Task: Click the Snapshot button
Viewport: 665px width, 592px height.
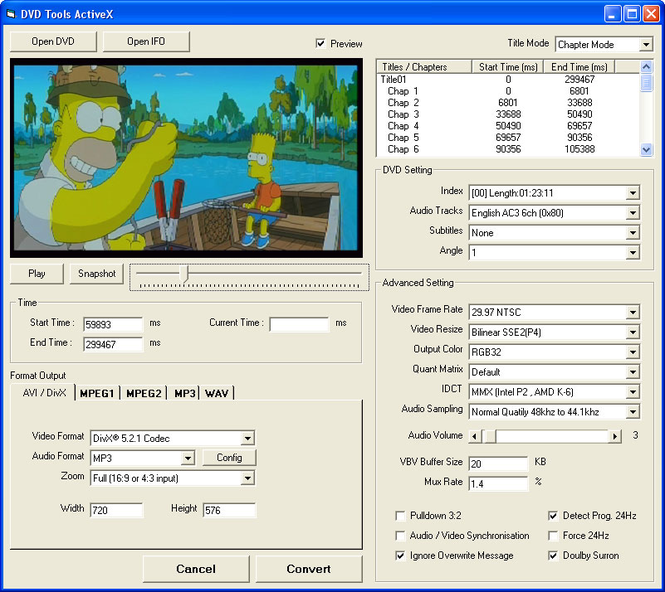Action: [x=97, y=274]
